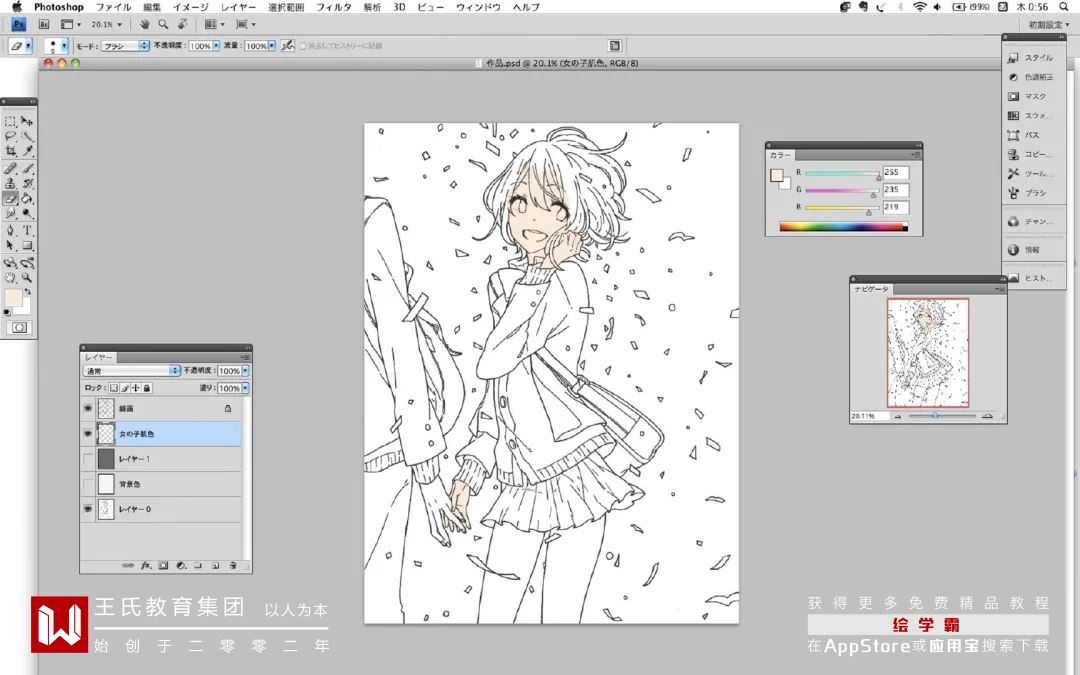Select the Clone Stamp tool
This screenshot has height=675, width=1080.
pos(10,183)
